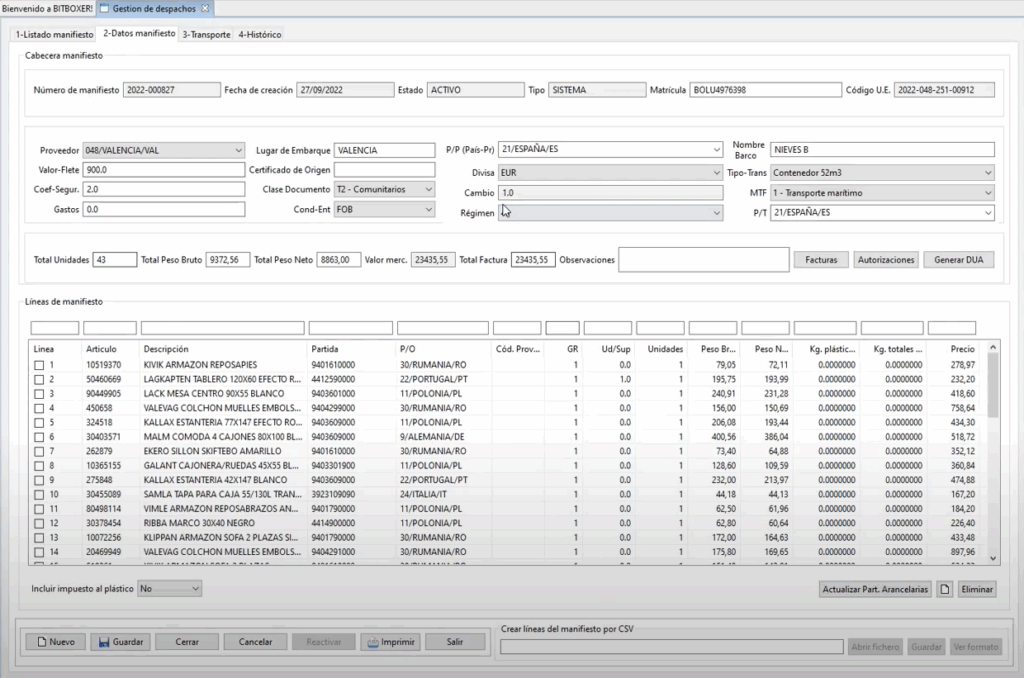This screenshot has width=1024, height=678.
Task: Tick the checkbox for line 1 KIVIK ARMAZON REPOSAPIES
Action: coord(40,365)
